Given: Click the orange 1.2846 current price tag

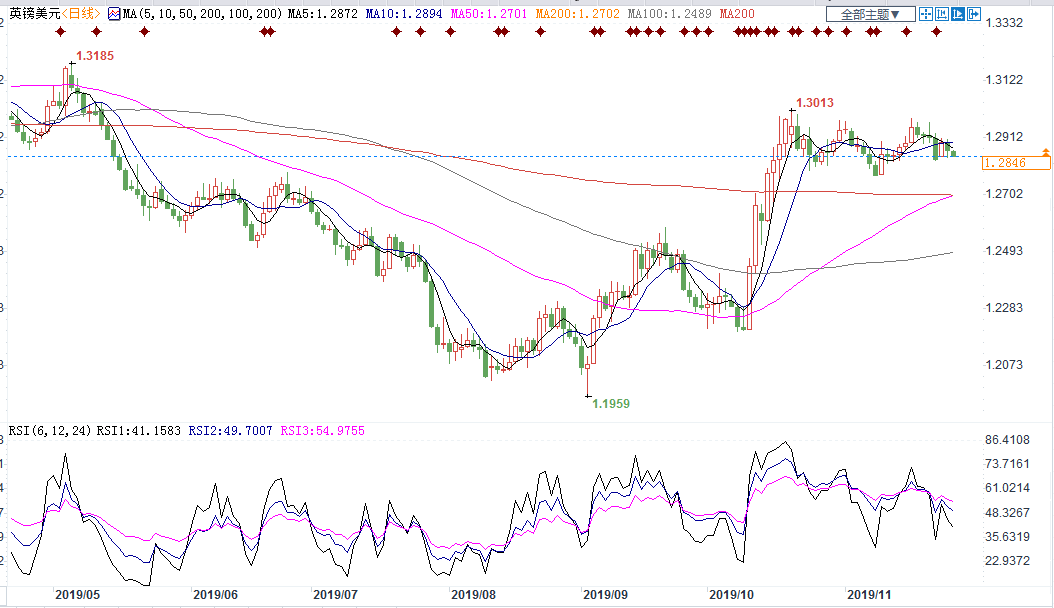Looking at the screenshot, I should point(1003,162).
